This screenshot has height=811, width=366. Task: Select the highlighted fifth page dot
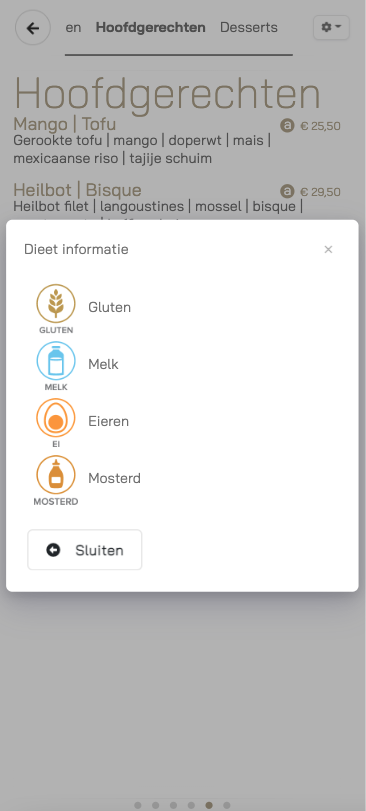(x=209, y=805)
